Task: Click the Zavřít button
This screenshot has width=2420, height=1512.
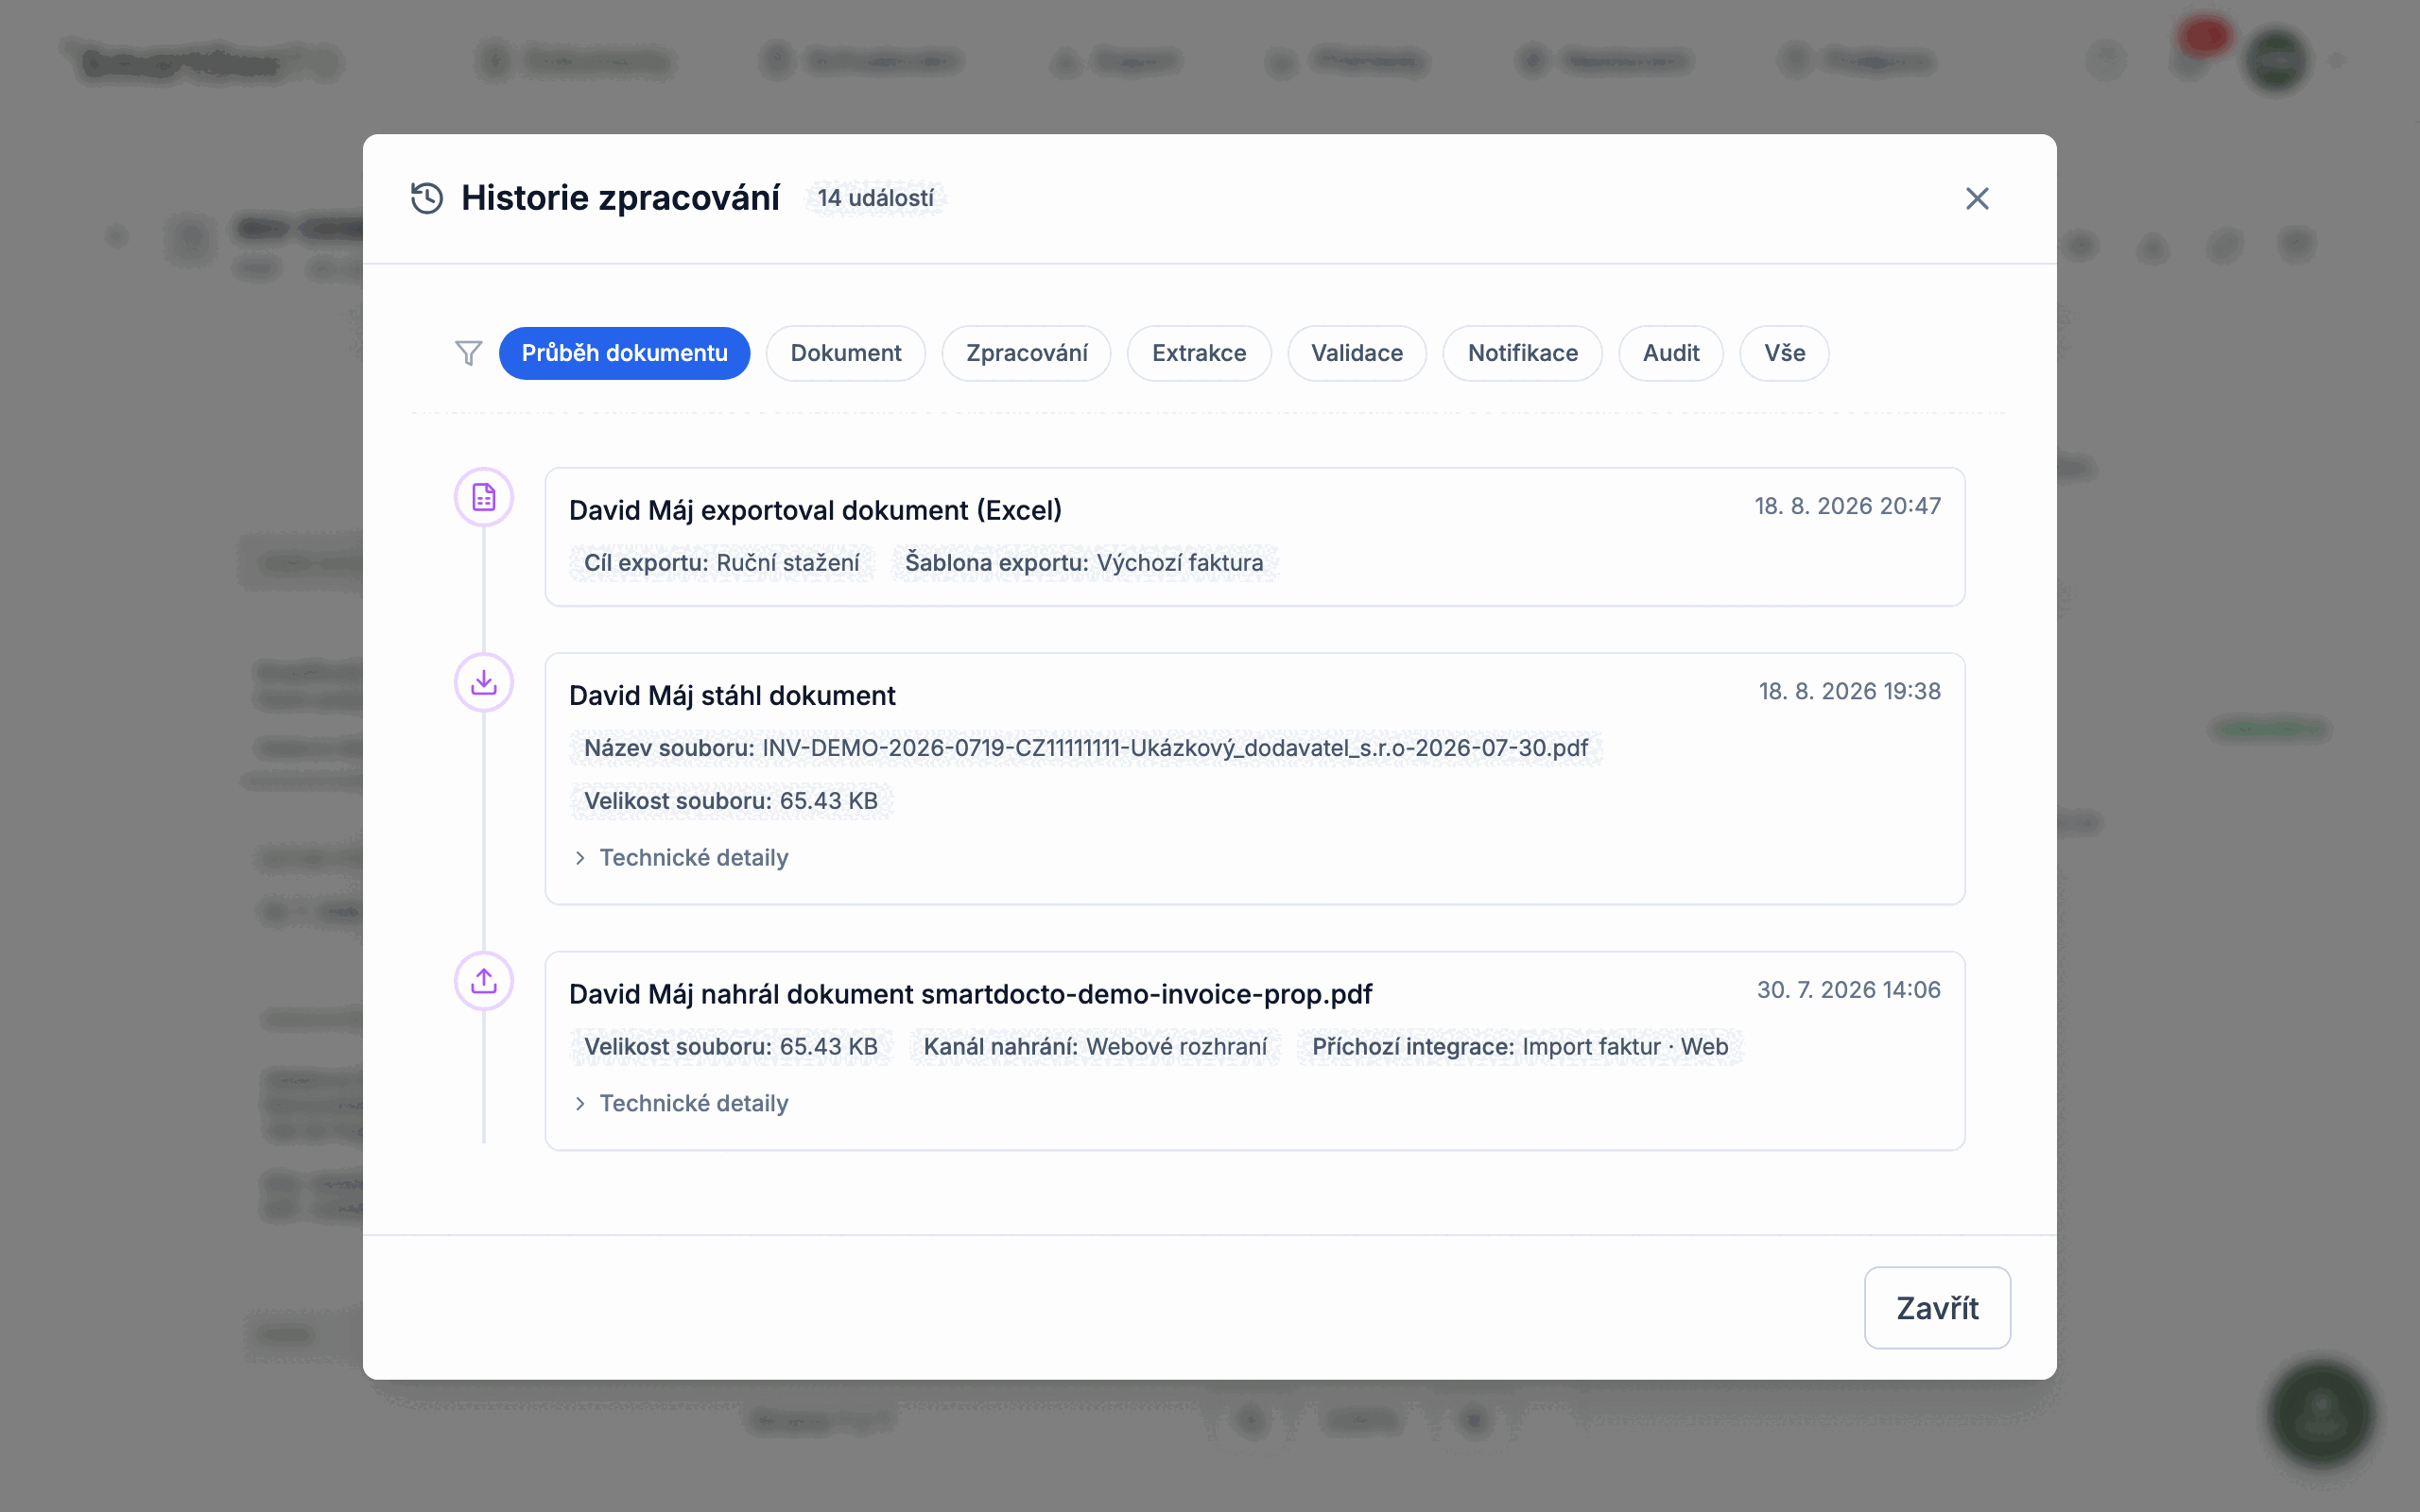Action: pos(1937,1308)
